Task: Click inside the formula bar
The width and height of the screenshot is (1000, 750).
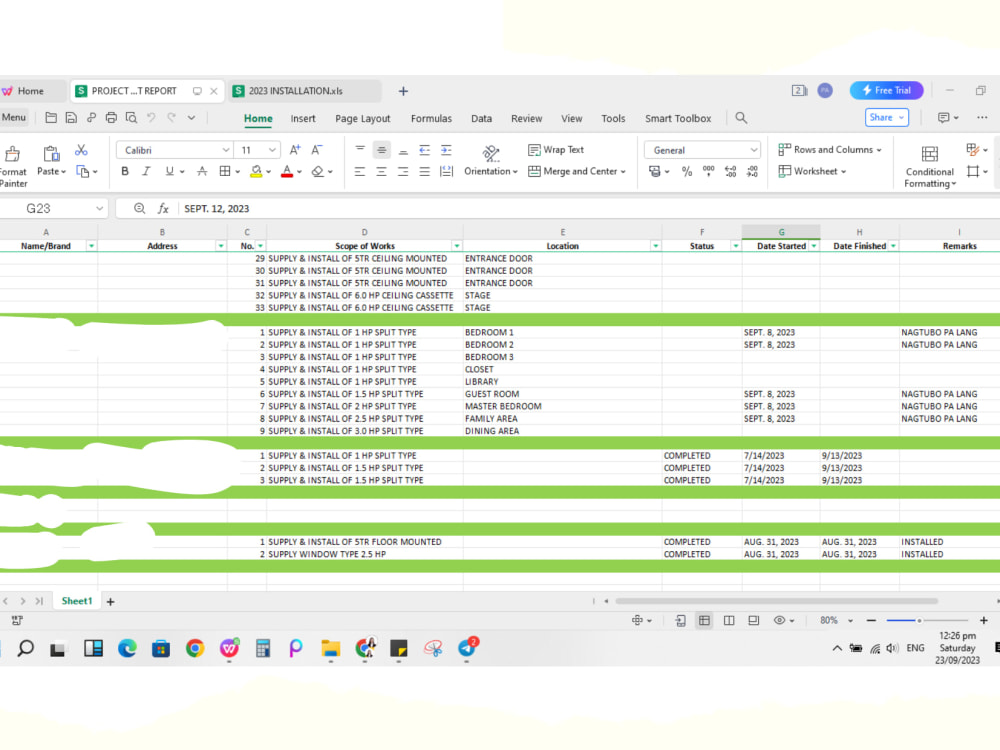Action: click(x=400, y=208)
